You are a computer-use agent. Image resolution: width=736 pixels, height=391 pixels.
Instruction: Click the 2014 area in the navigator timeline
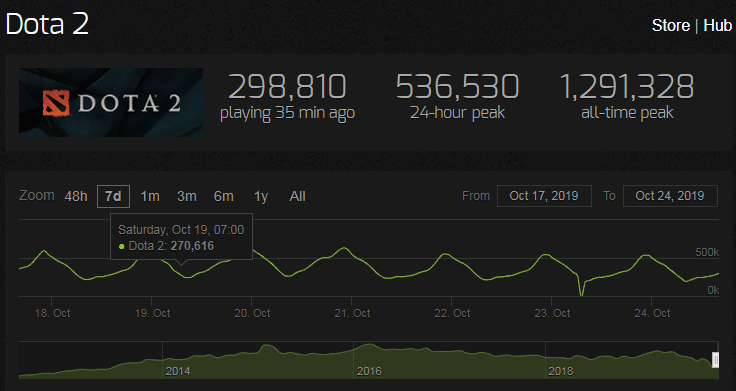178,371
